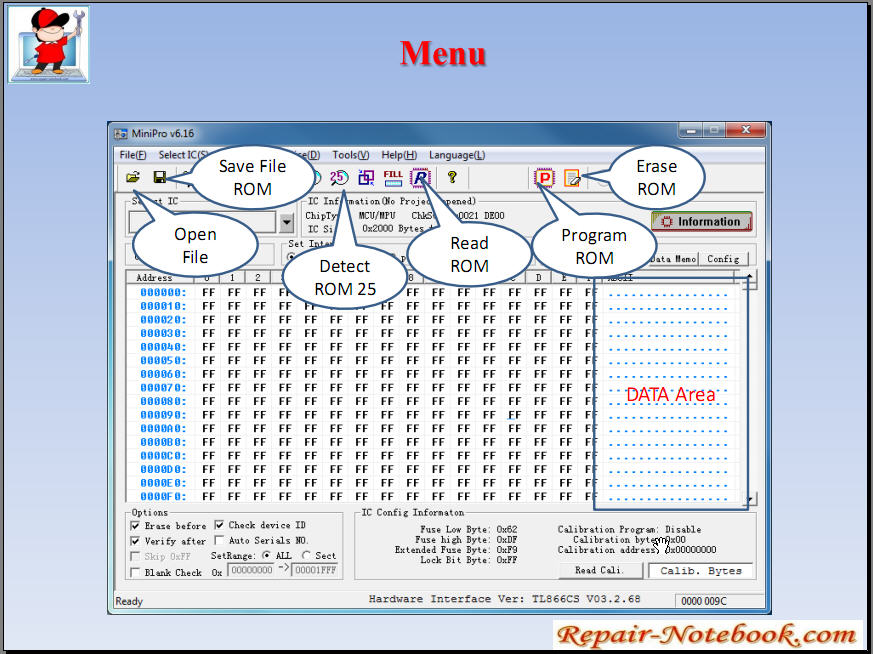The image size is (873, 654).
Task: Select the ALL SetRange radio button
Action: pos(267,555)
